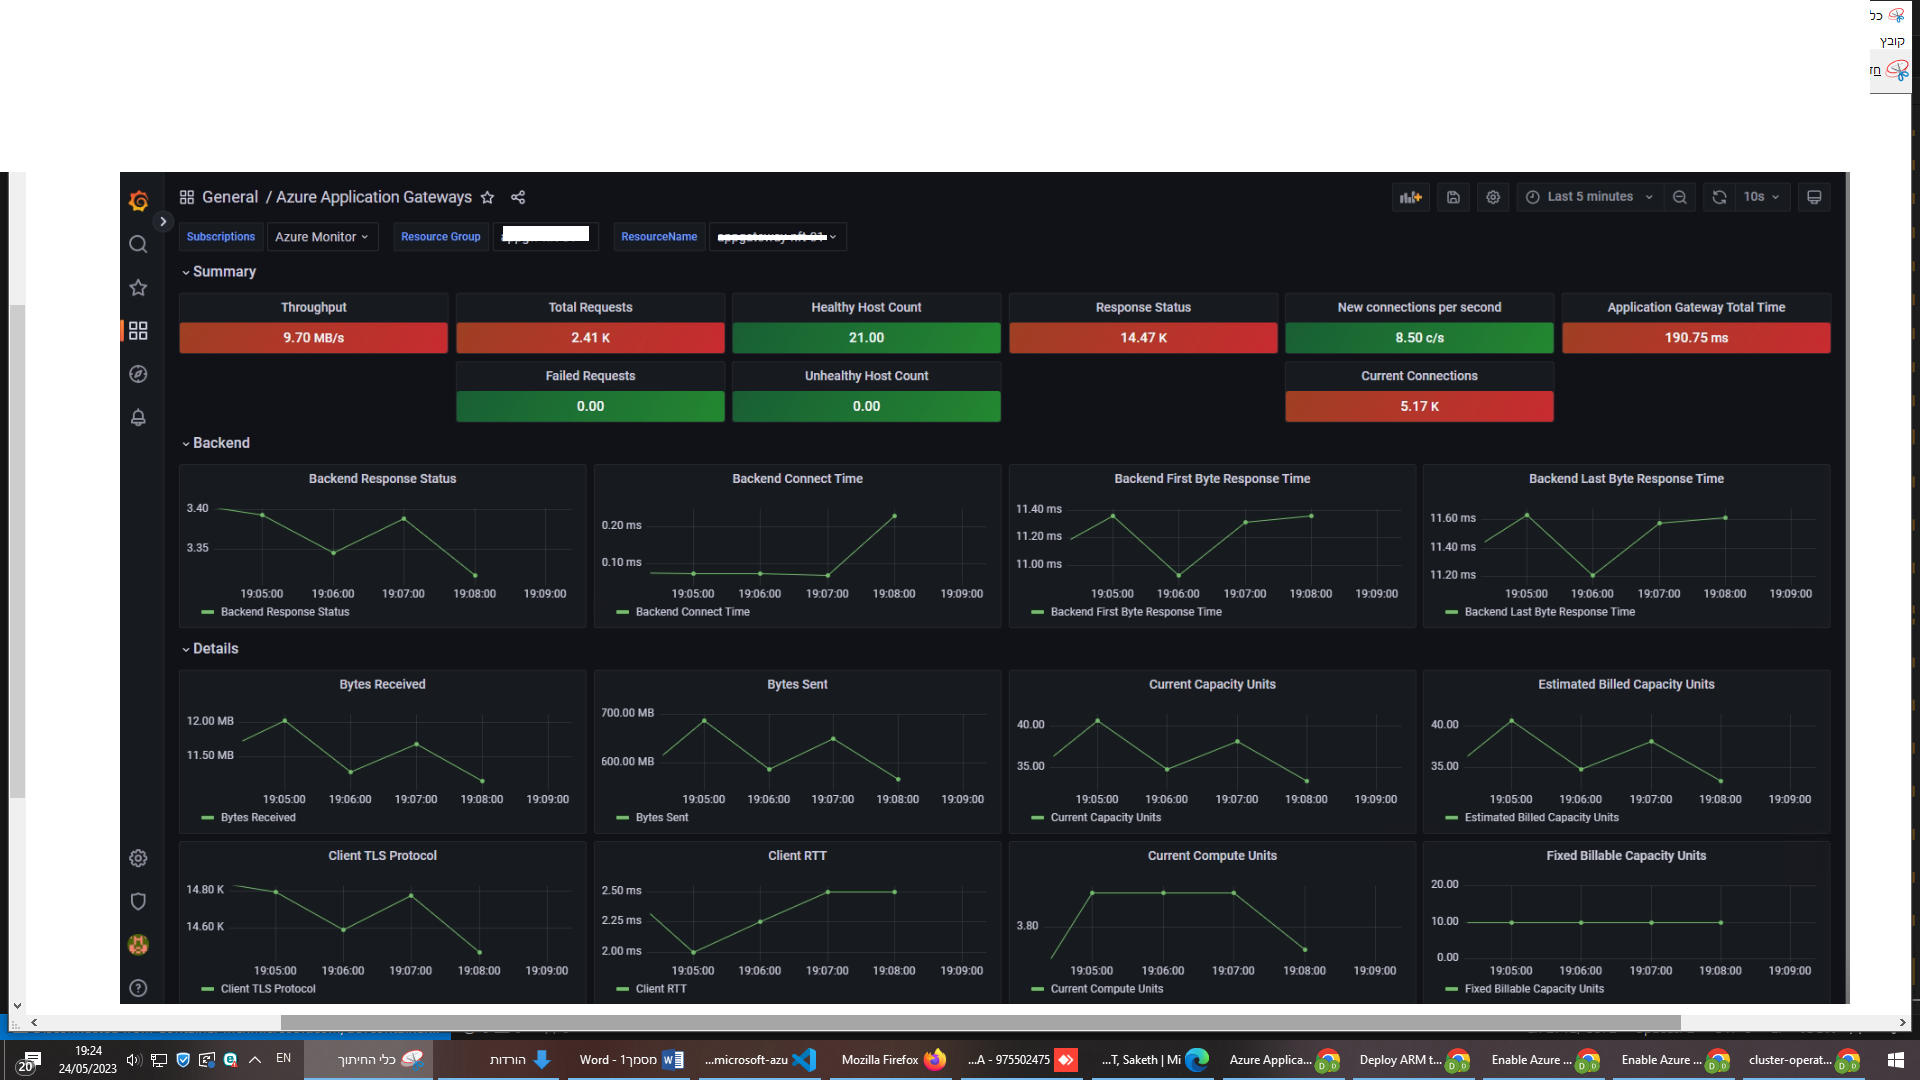Toggle the Client RTT legend series

660,989
